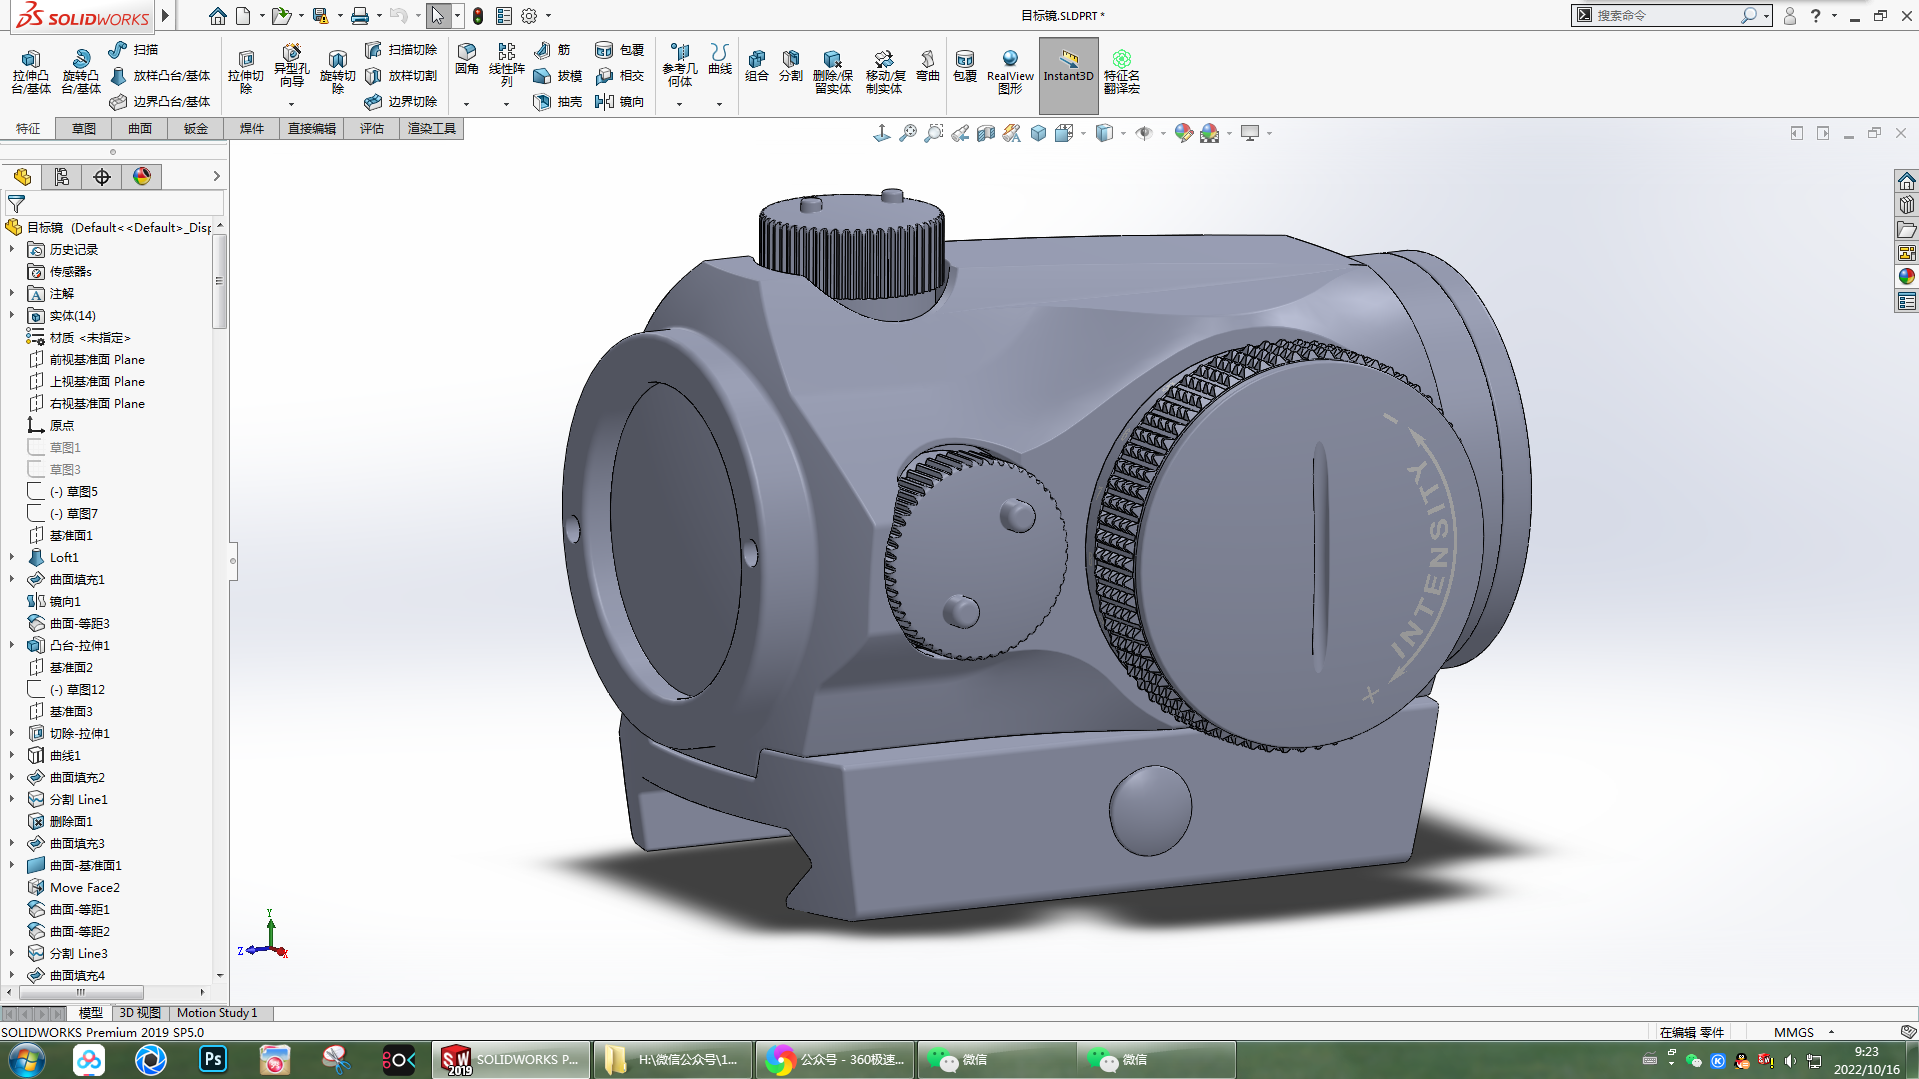Open the Motion Study 1 tab
1919x1079 pixels.
tap(217, 1013)
